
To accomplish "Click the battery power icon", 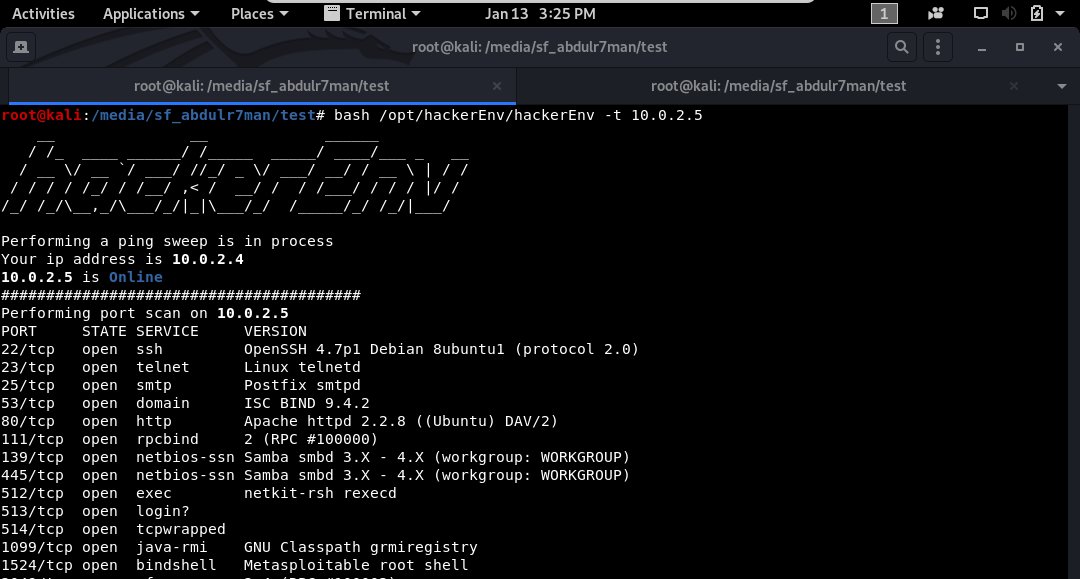I will point(1037,14).
